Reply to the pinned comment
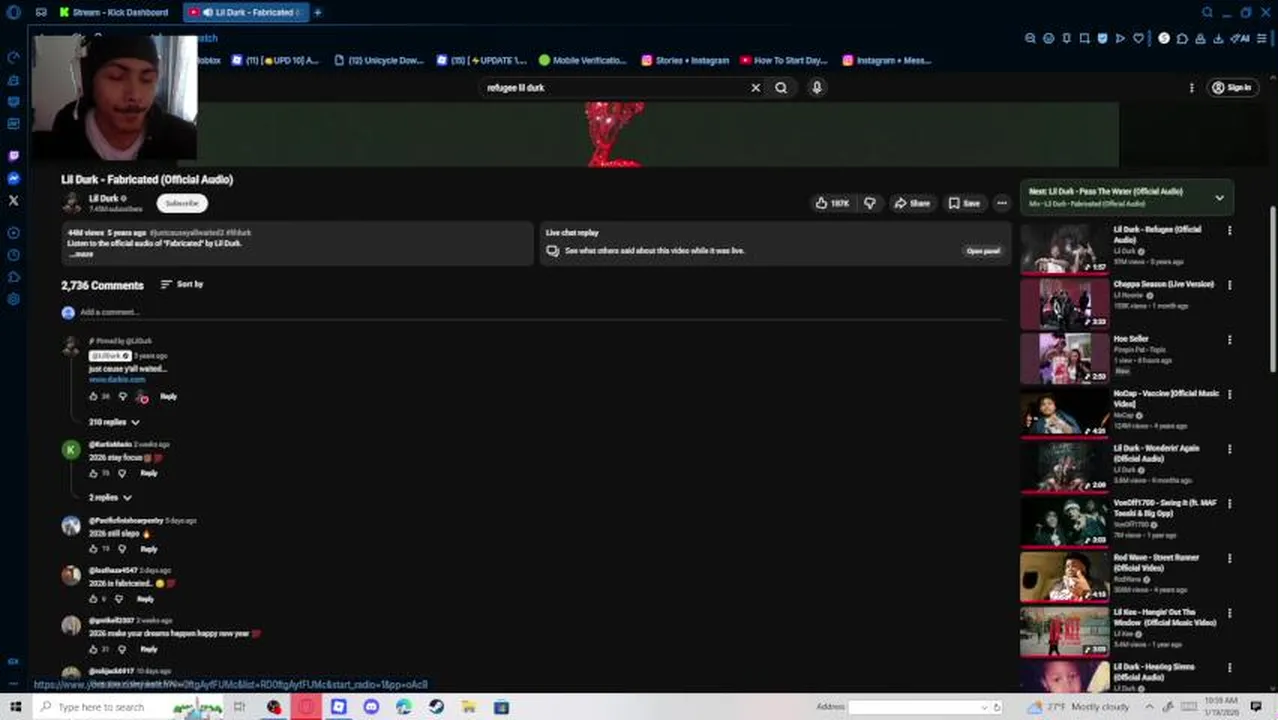The image size is (1278, 720). coord(168,396)
